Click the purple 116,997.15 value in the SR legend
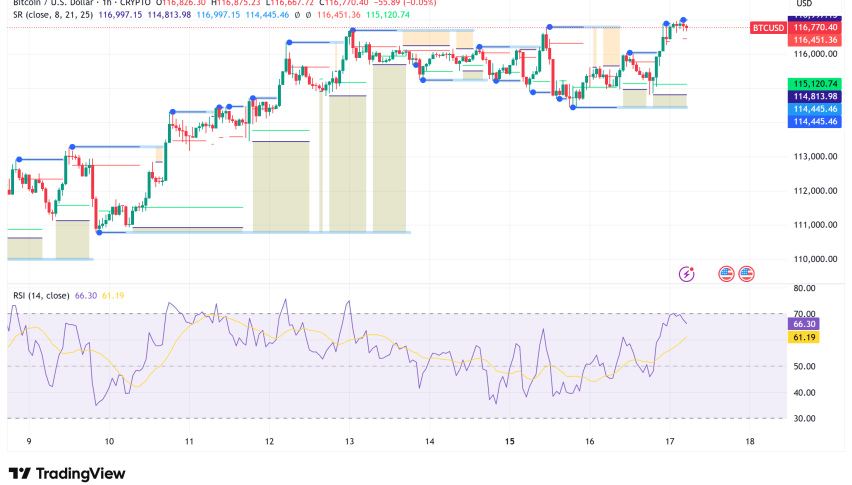 120,15
